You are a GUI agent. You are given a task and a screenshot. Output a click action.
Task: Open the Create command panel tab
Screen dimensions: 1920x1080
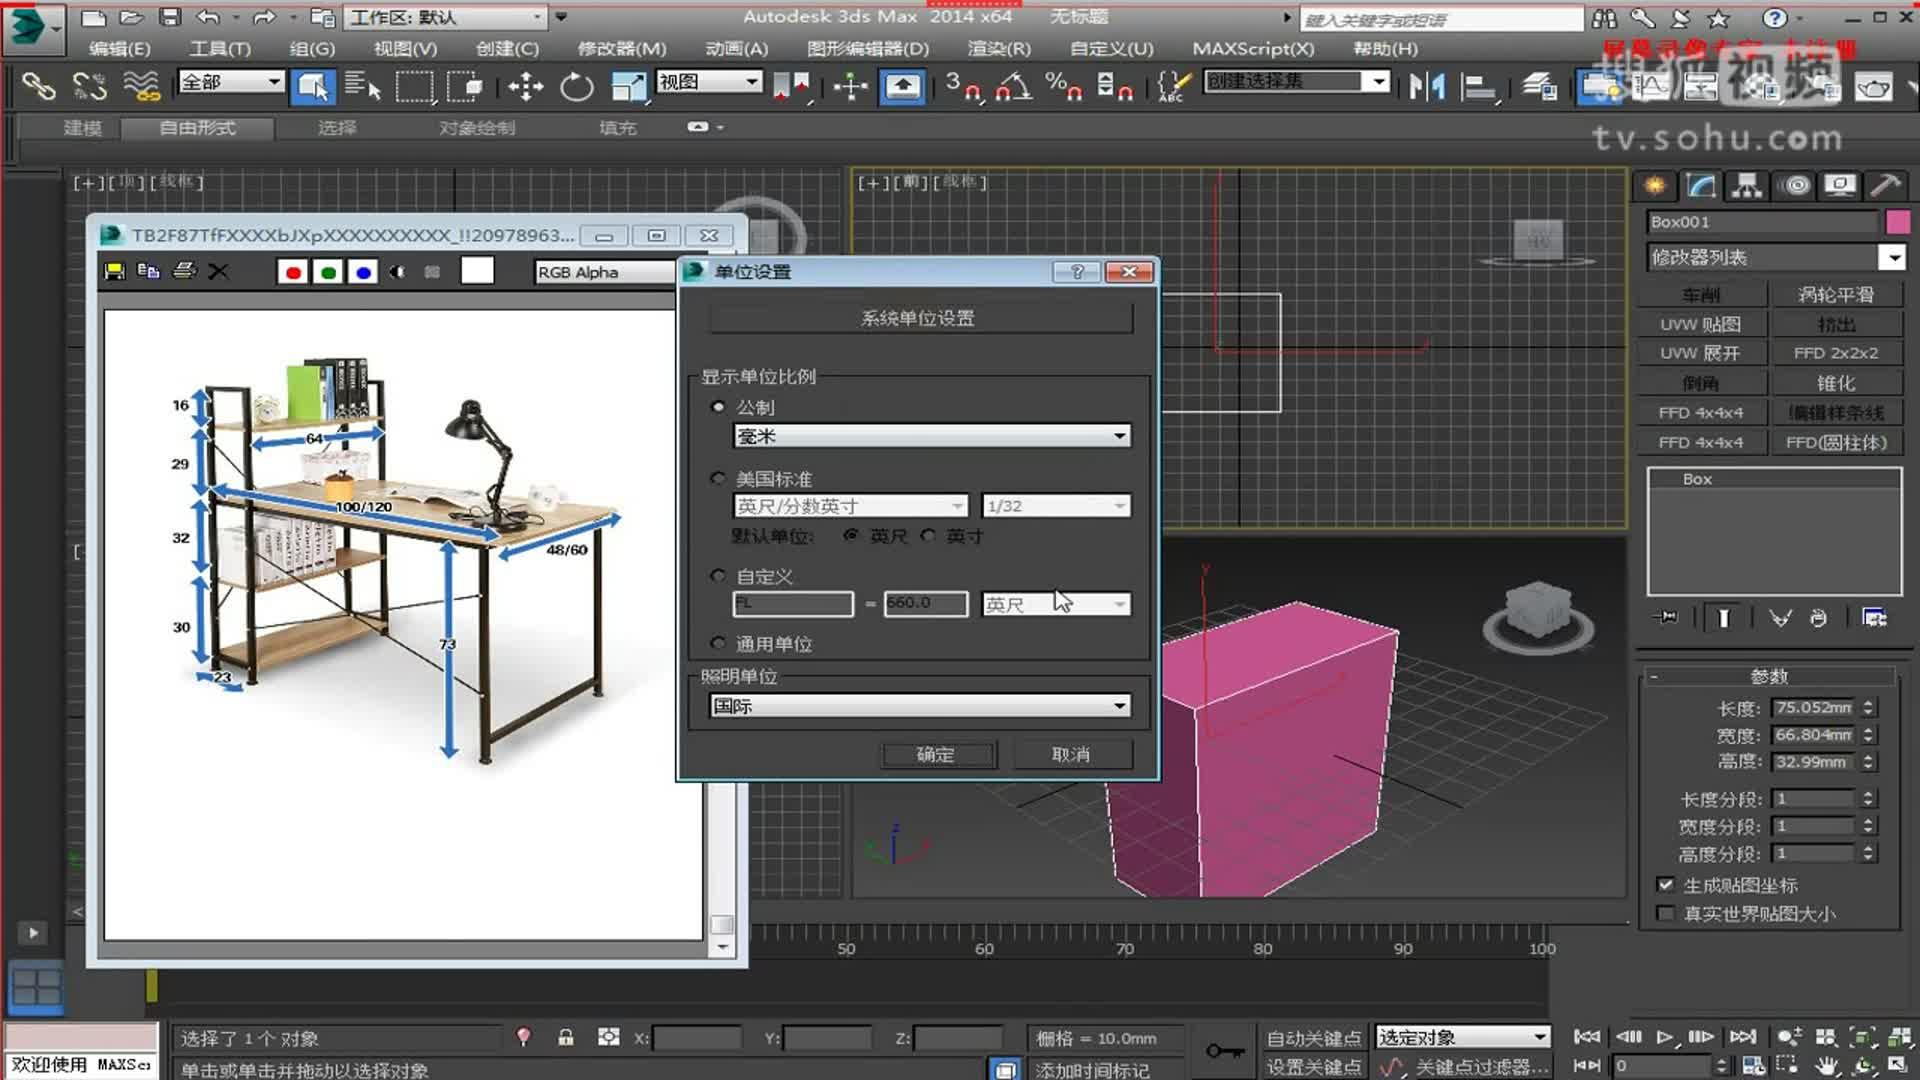pos(1656,185)
